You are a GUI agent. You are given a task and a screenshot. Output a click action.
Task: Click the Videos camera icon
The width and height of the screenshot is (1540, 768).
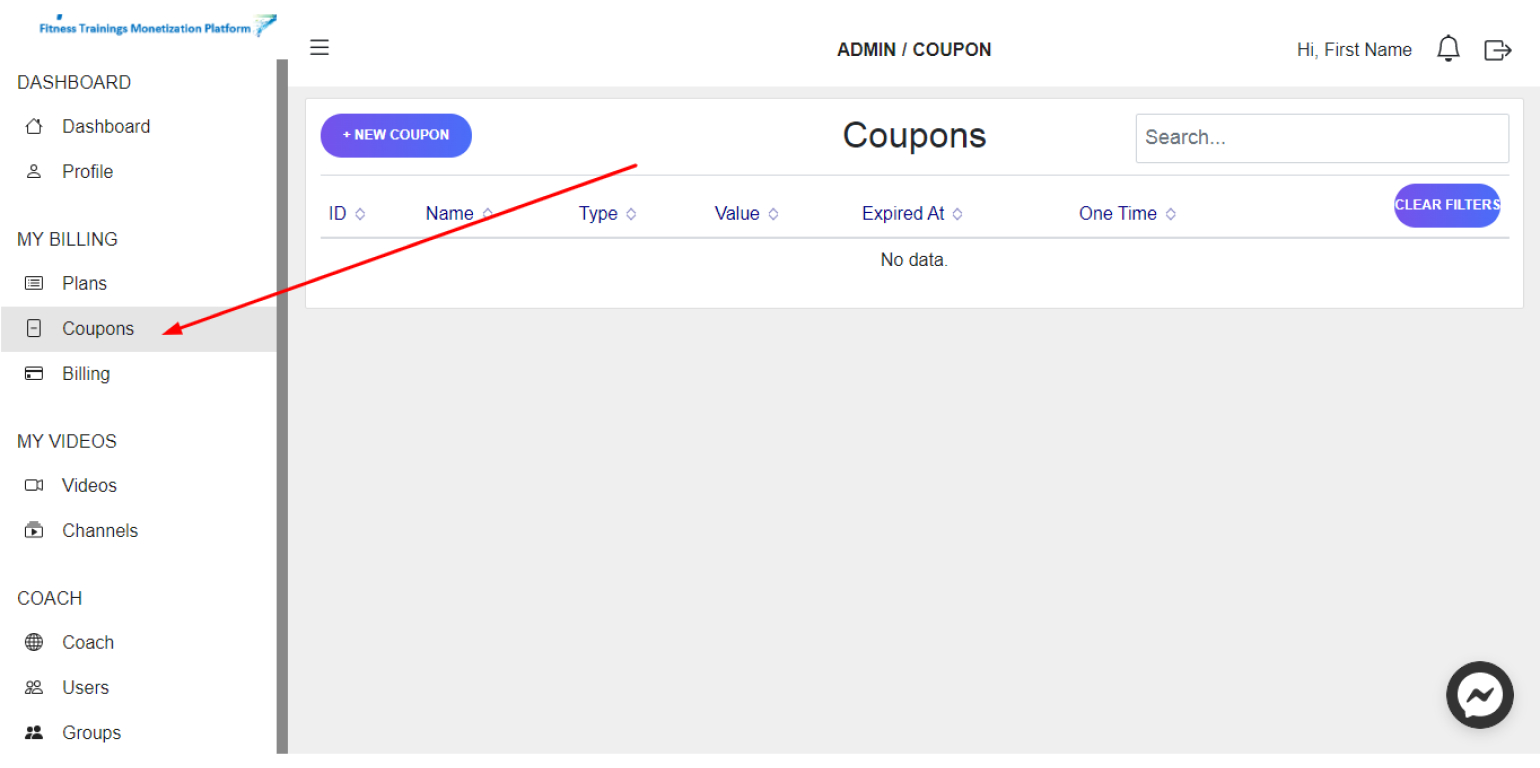coord(34,485)
